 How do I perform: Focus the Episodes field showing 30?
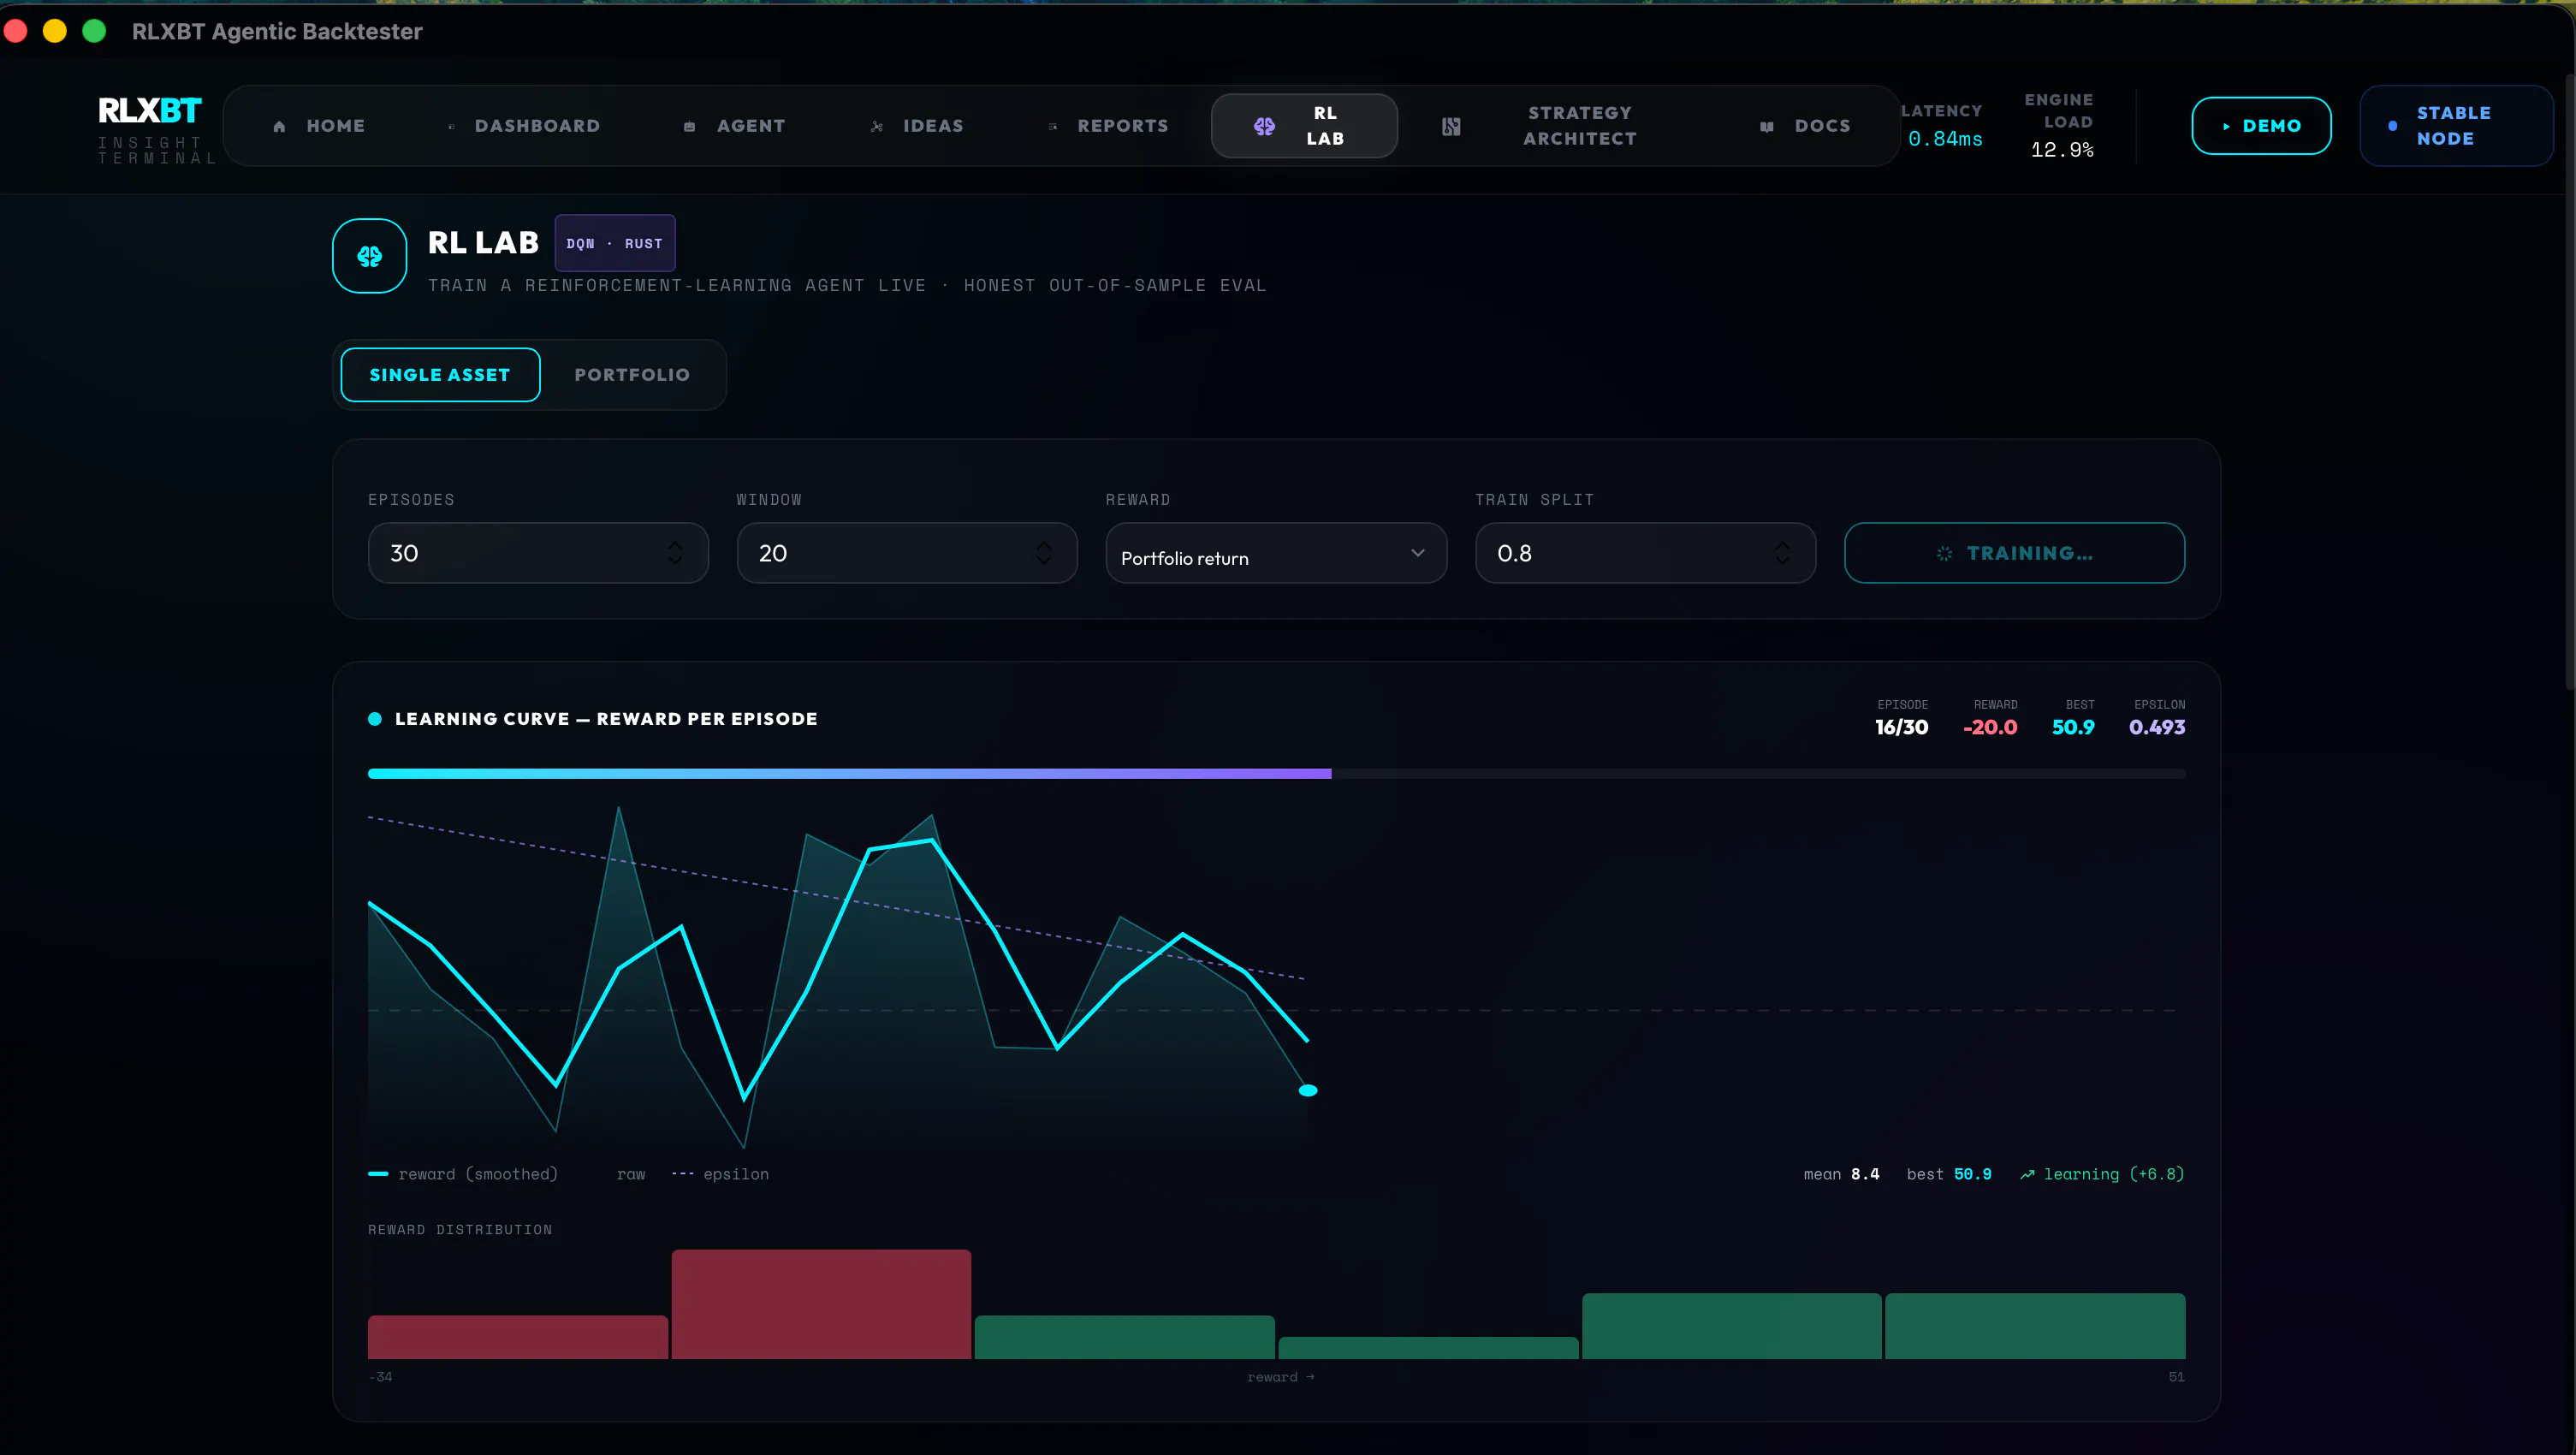click(x=538, y=553)
